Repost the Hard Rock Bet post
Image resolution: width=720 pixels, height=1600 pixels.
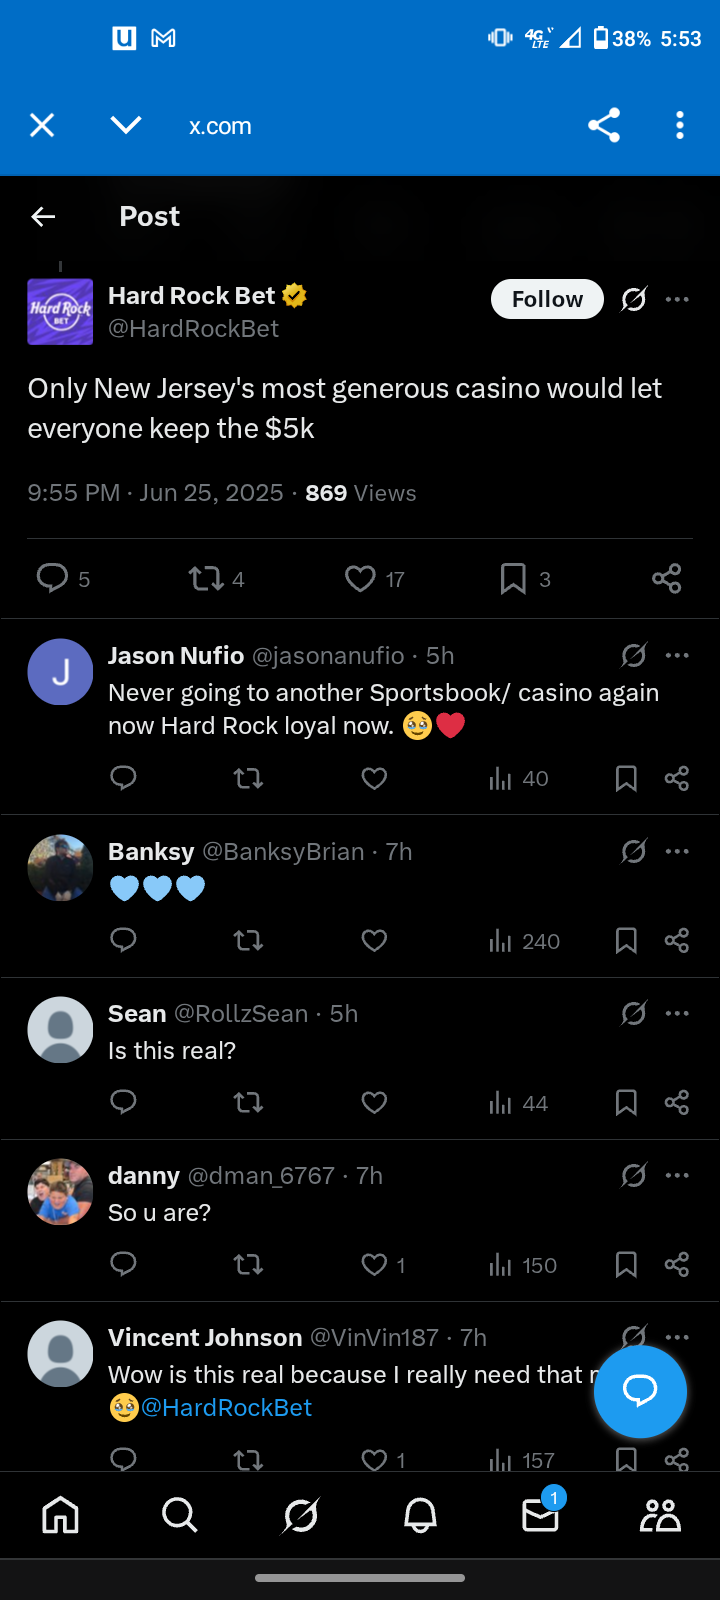click(x=207, y=578)
